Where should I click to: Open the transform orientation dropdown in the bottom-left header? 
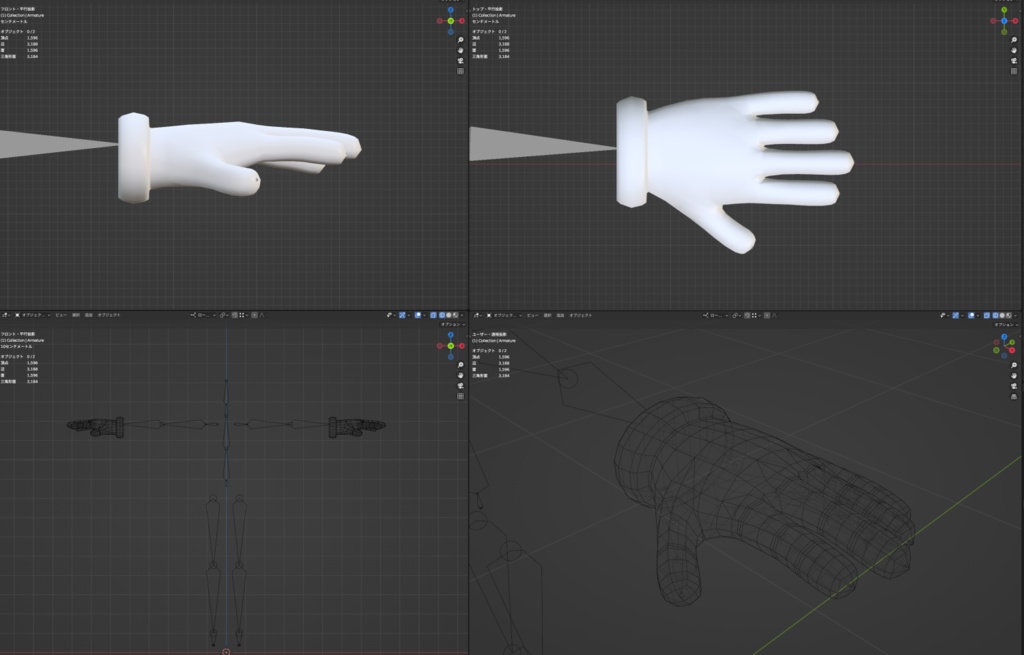[202, 315]
